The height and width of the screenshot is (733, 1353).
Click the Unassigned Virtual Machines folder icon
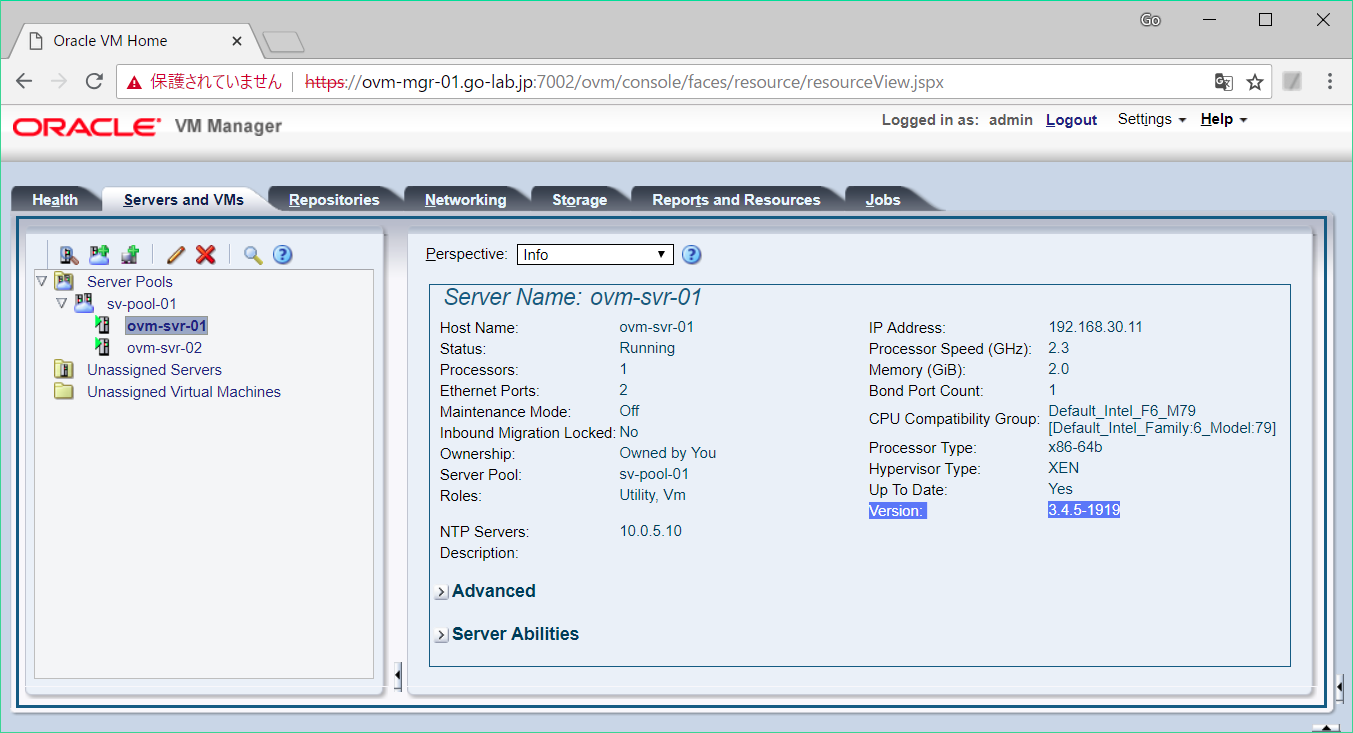coord(64,391)
